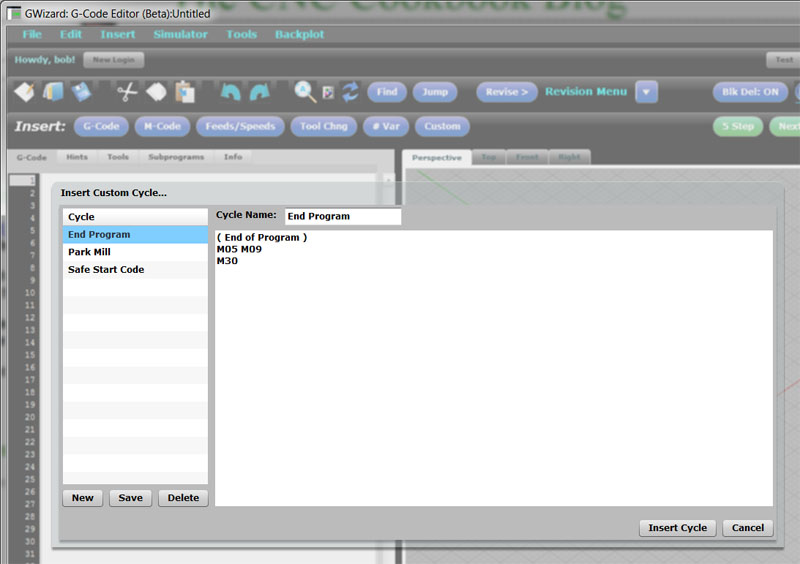Screen dimensions: 800x564
Task: Switch to the Subprograms tab
Action: (x=176, y=157)
